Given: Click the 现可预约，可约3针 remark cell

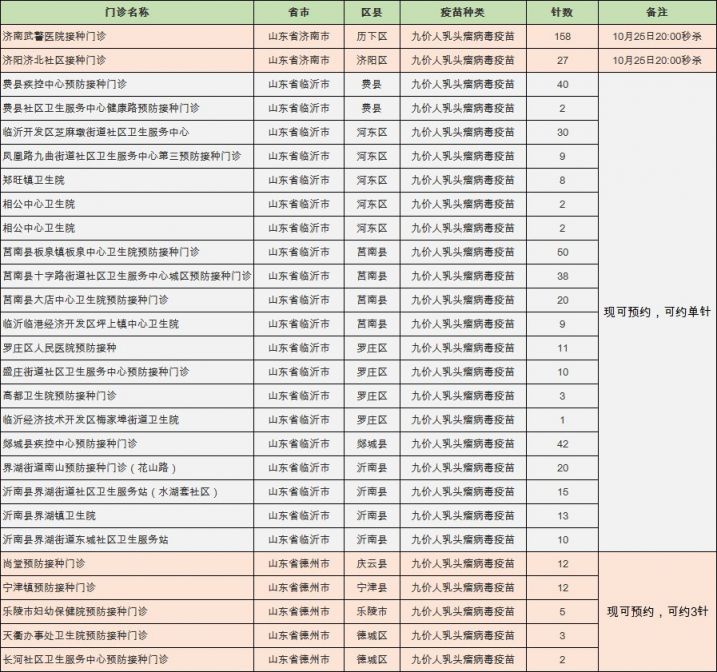Looking at the screenshot, I should (657, 612).
